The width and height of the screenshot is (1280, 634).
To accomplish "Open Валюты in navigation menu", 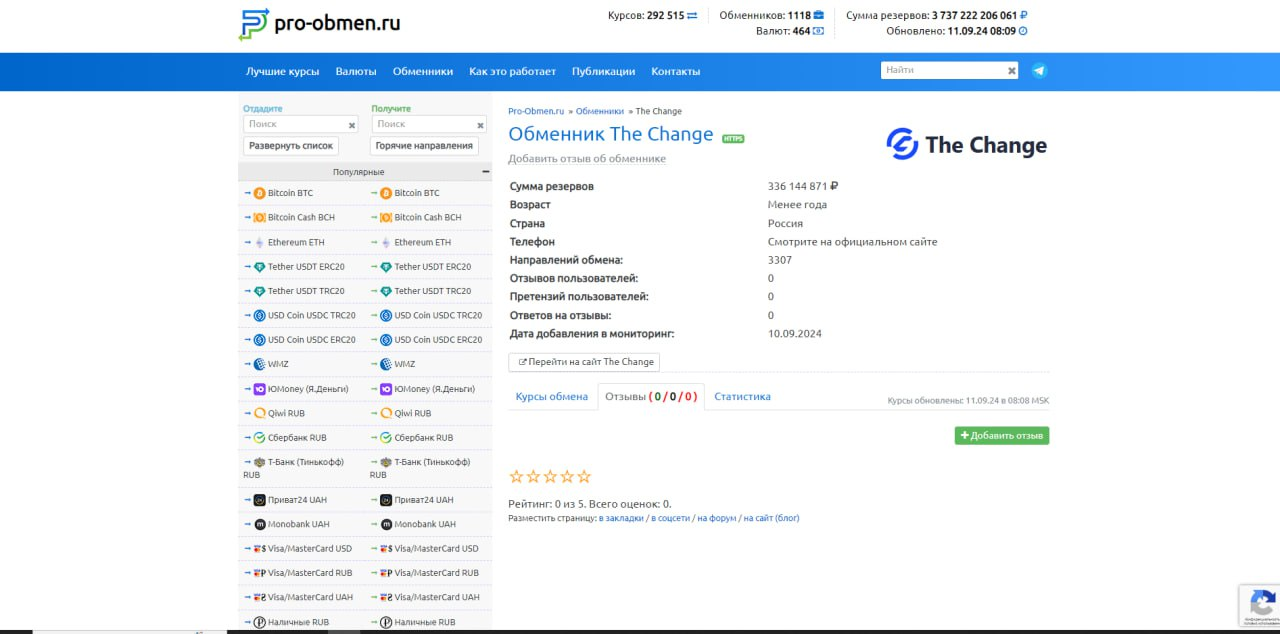I will [x=356, y=71].
